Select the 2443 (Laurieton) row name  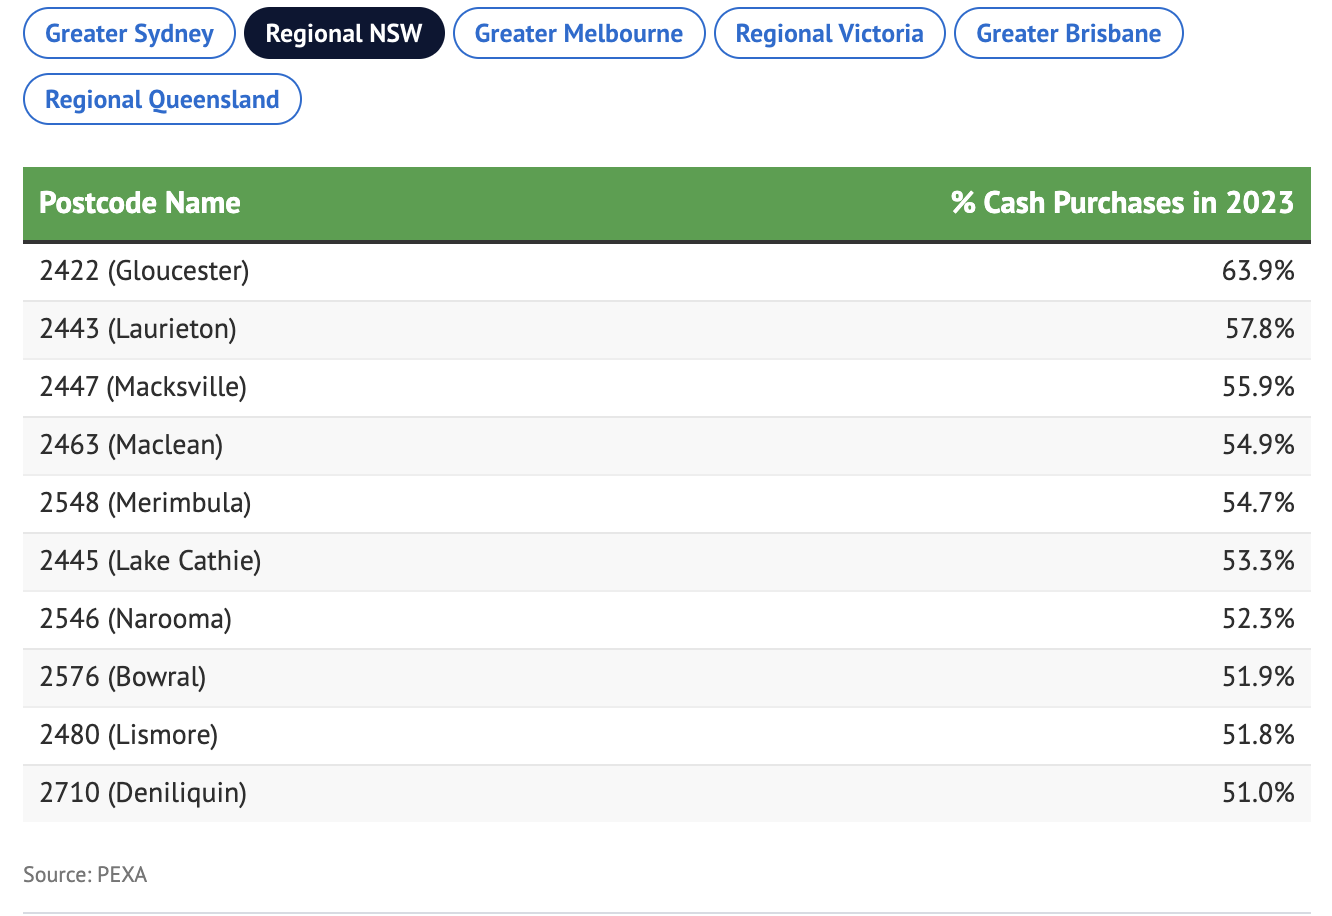(x=138, y=329)
